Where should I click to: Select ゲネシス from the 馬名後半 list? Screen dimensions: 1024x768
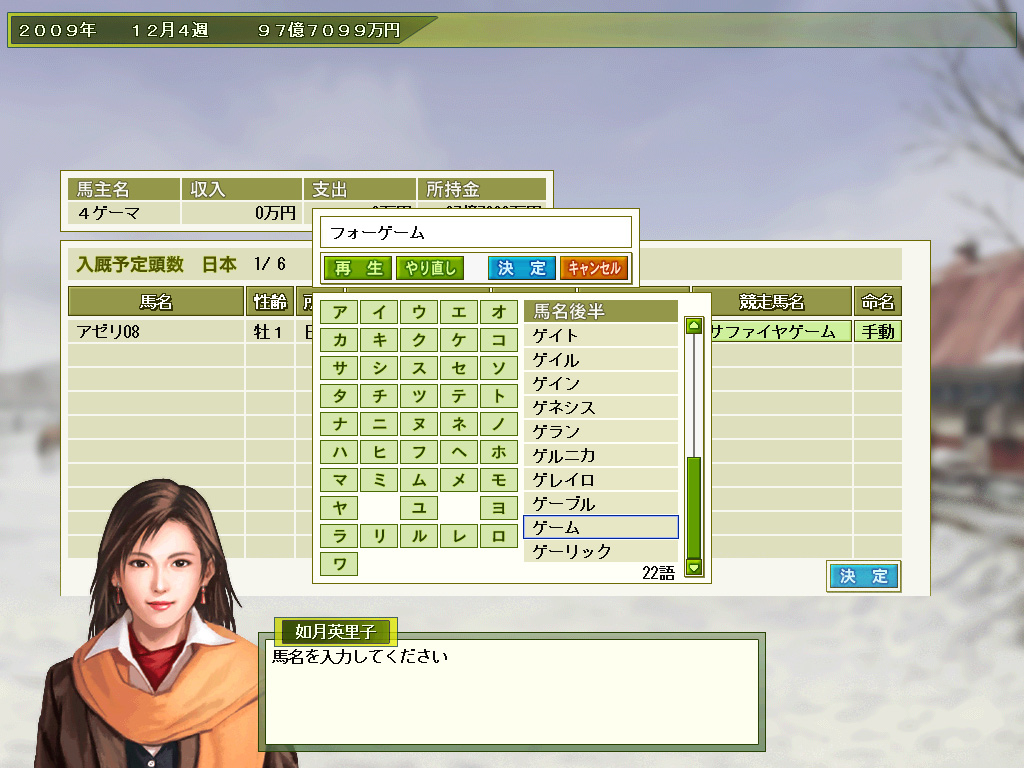601,408
